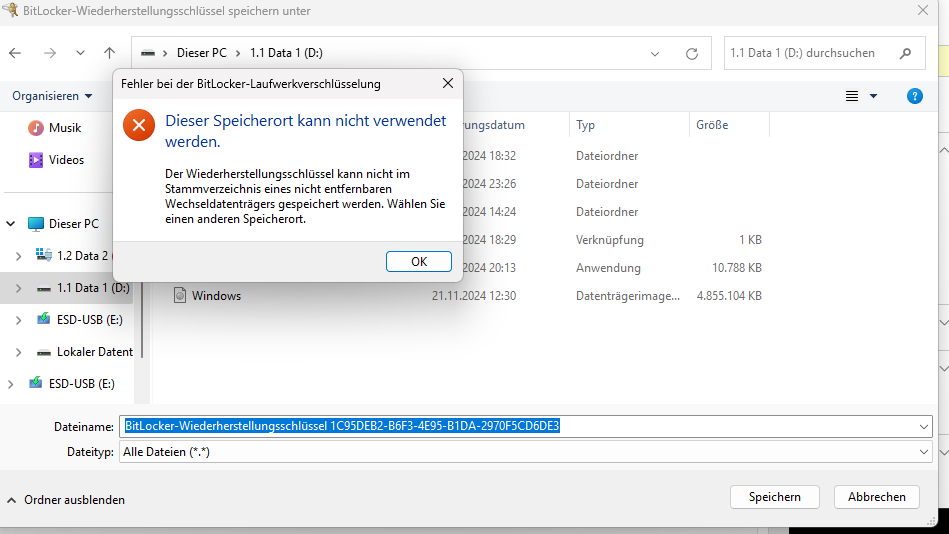Image resolution: width=949 pixels, height=534 pixels.
Task: Select 1.2 Data 2 drive in tree
Action: pyautogui.click(x=82, y=255)
